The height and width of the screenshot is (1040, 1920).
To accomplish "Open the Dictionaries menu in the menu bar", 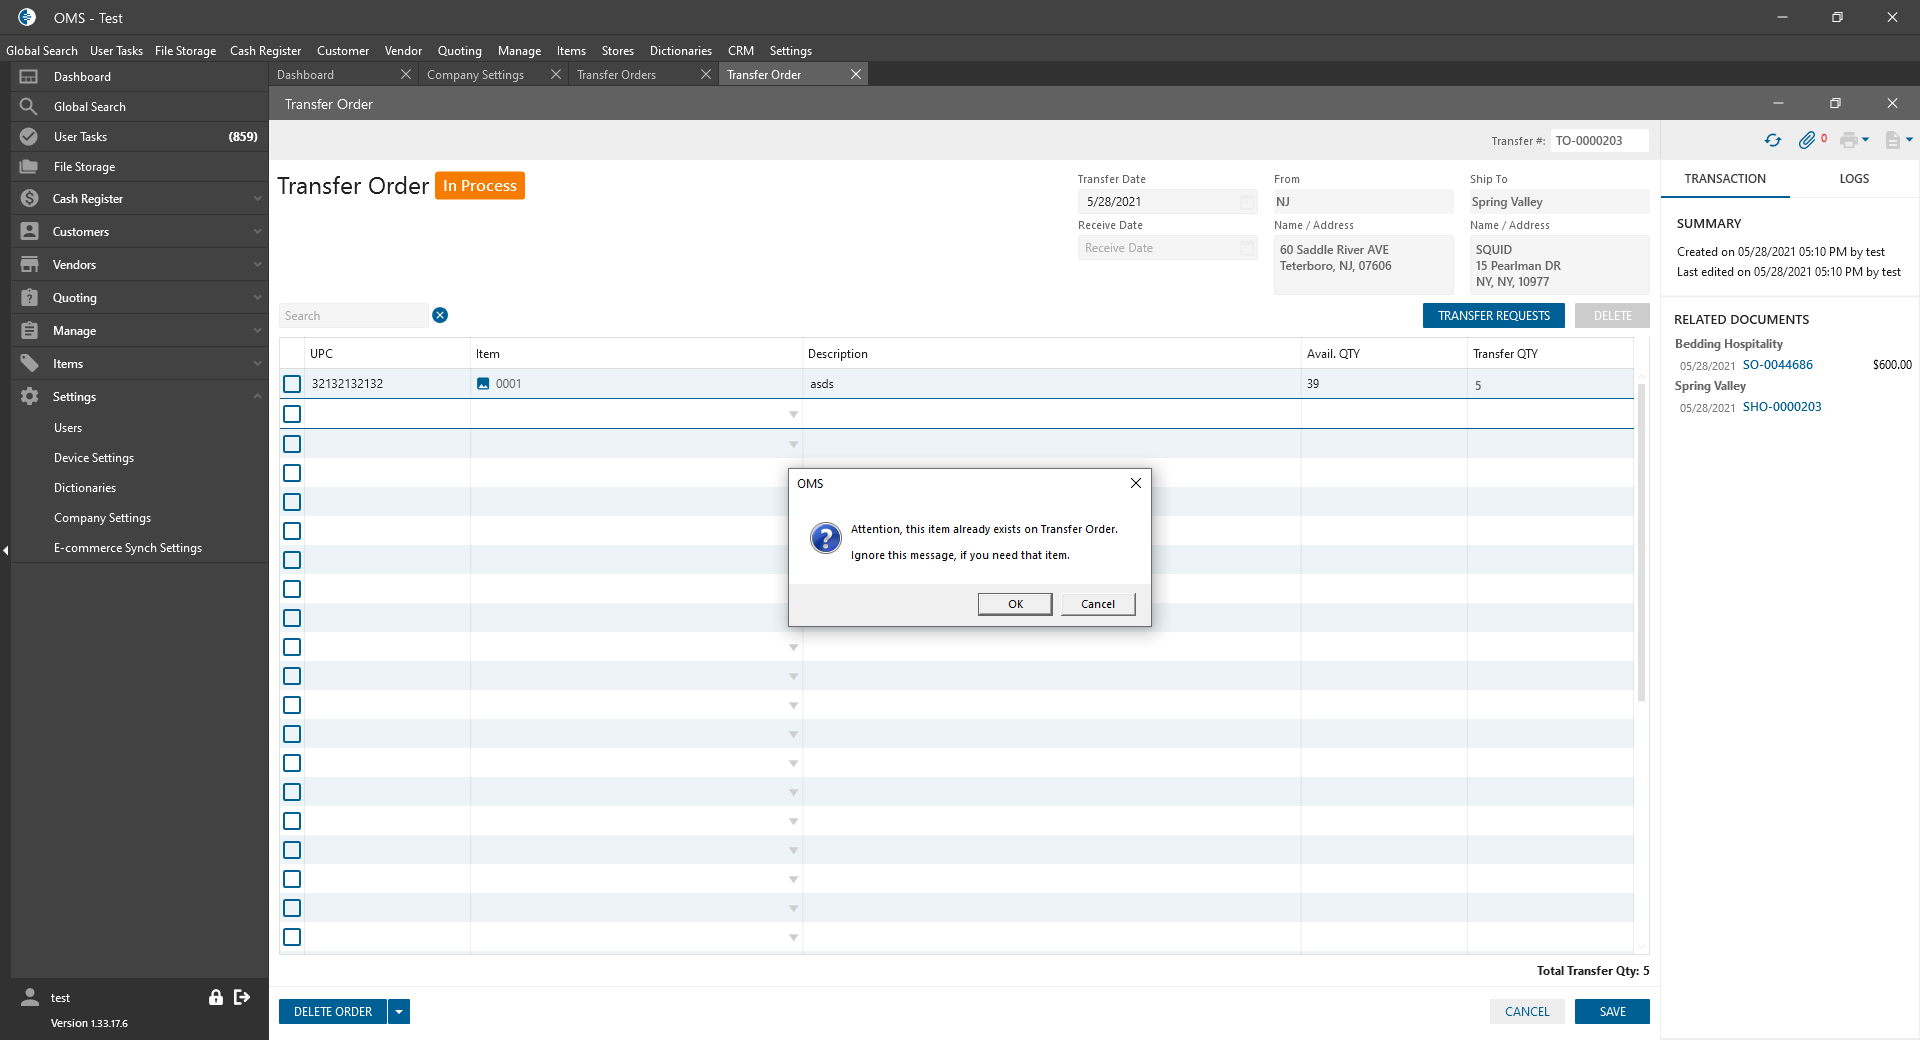I will click(680, 51).
